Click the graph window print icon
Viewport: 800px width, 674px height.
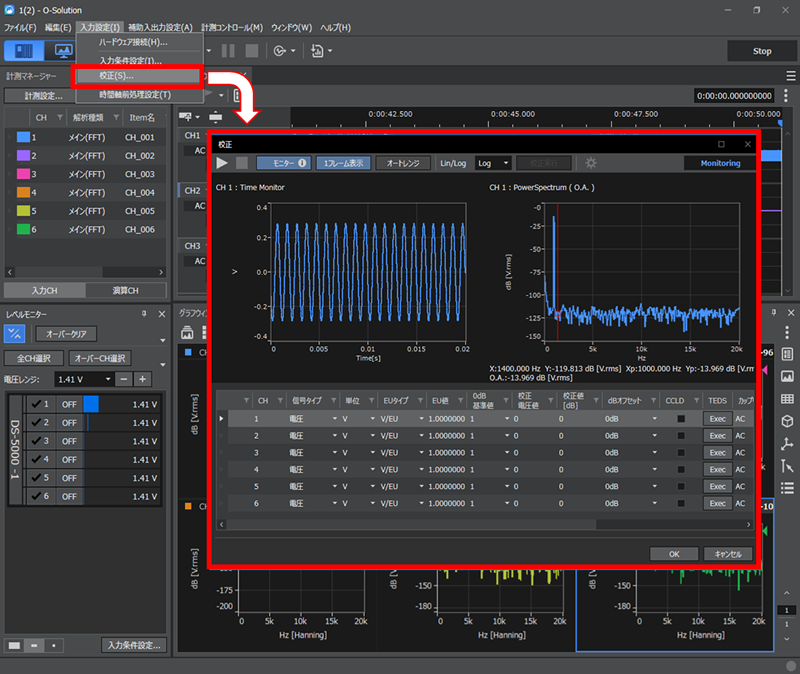(x=187, y=333)
